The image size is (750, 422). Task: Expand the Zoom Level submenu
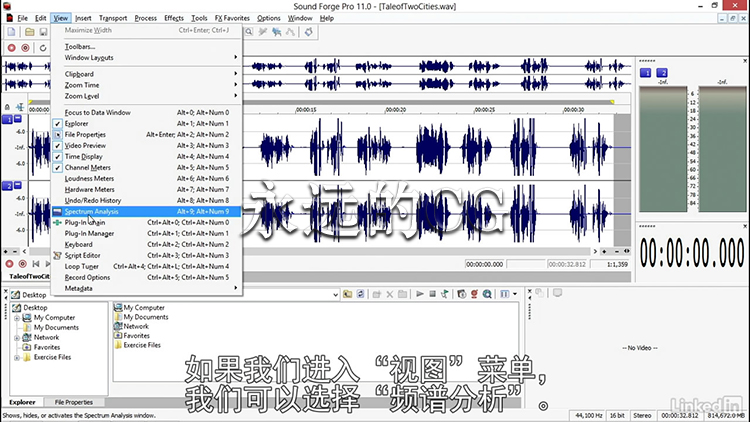pos(146,96)
